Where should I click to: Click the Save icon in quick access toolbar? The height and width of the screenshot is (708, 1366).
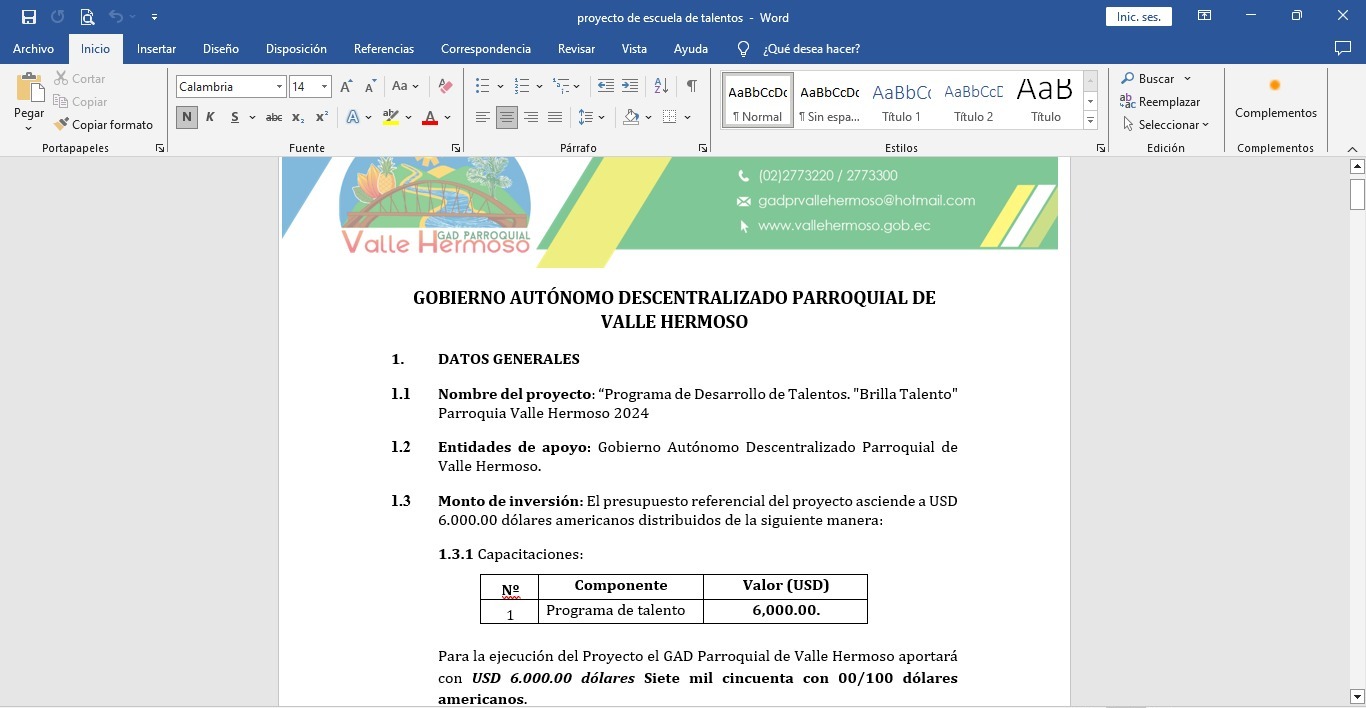pyautogui.click(x=29, y=17)
